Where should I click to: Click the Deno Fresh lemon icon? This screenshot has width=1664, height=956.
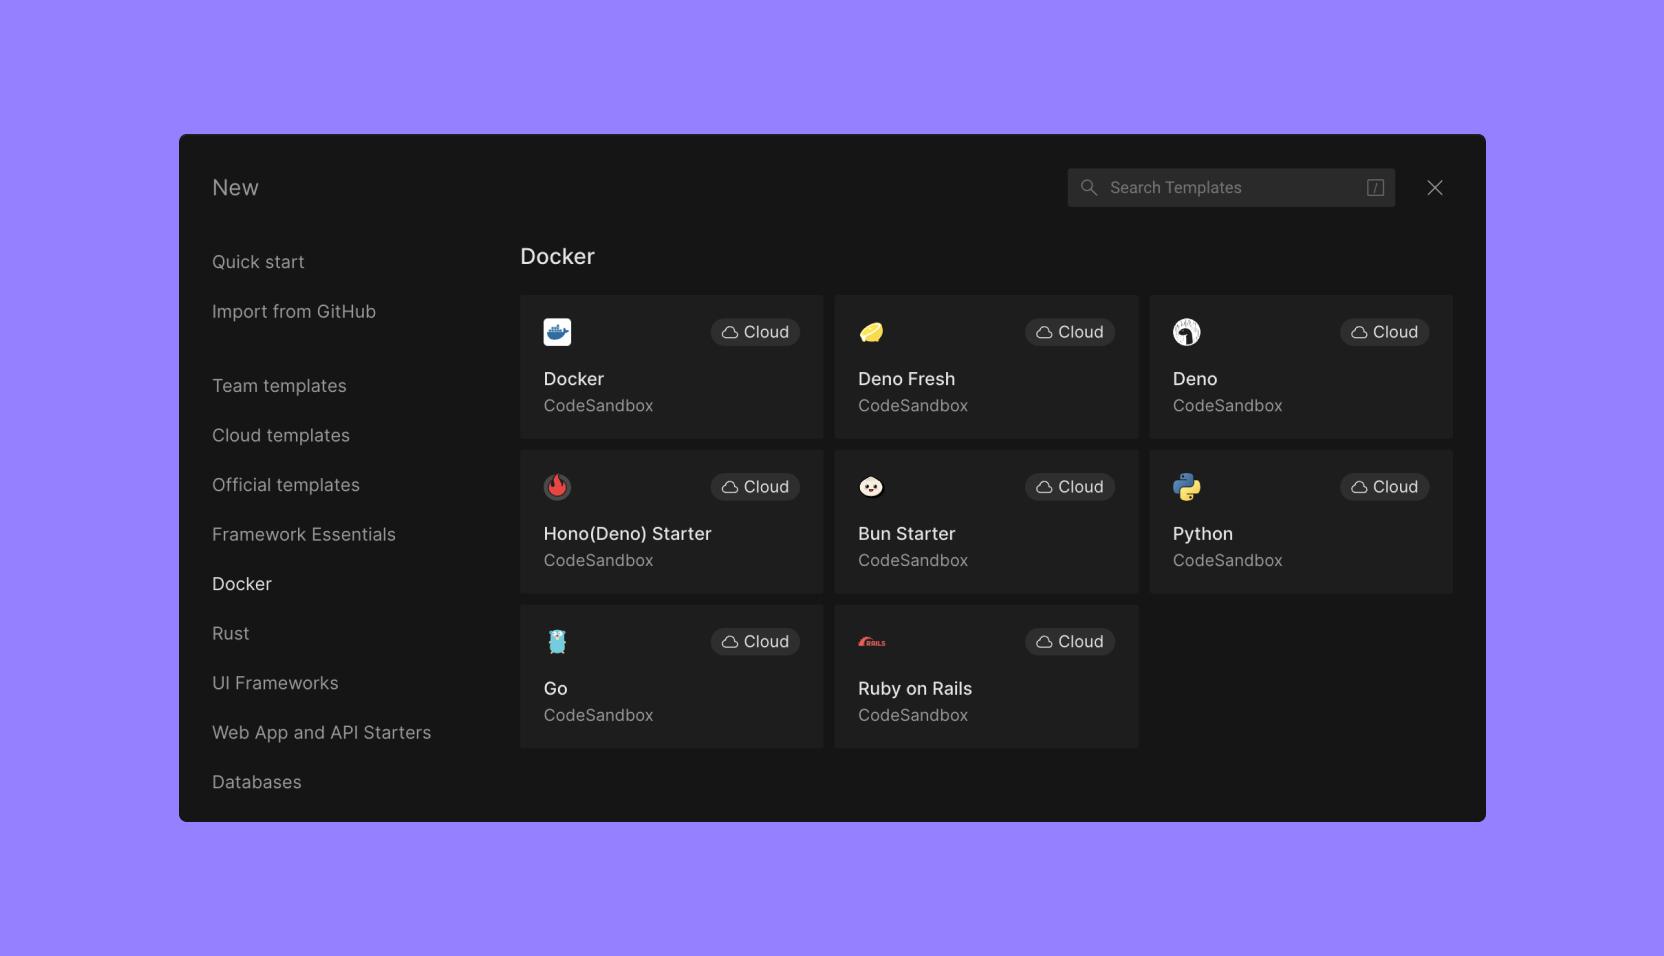pyautogui.click(x=871, y=332)
